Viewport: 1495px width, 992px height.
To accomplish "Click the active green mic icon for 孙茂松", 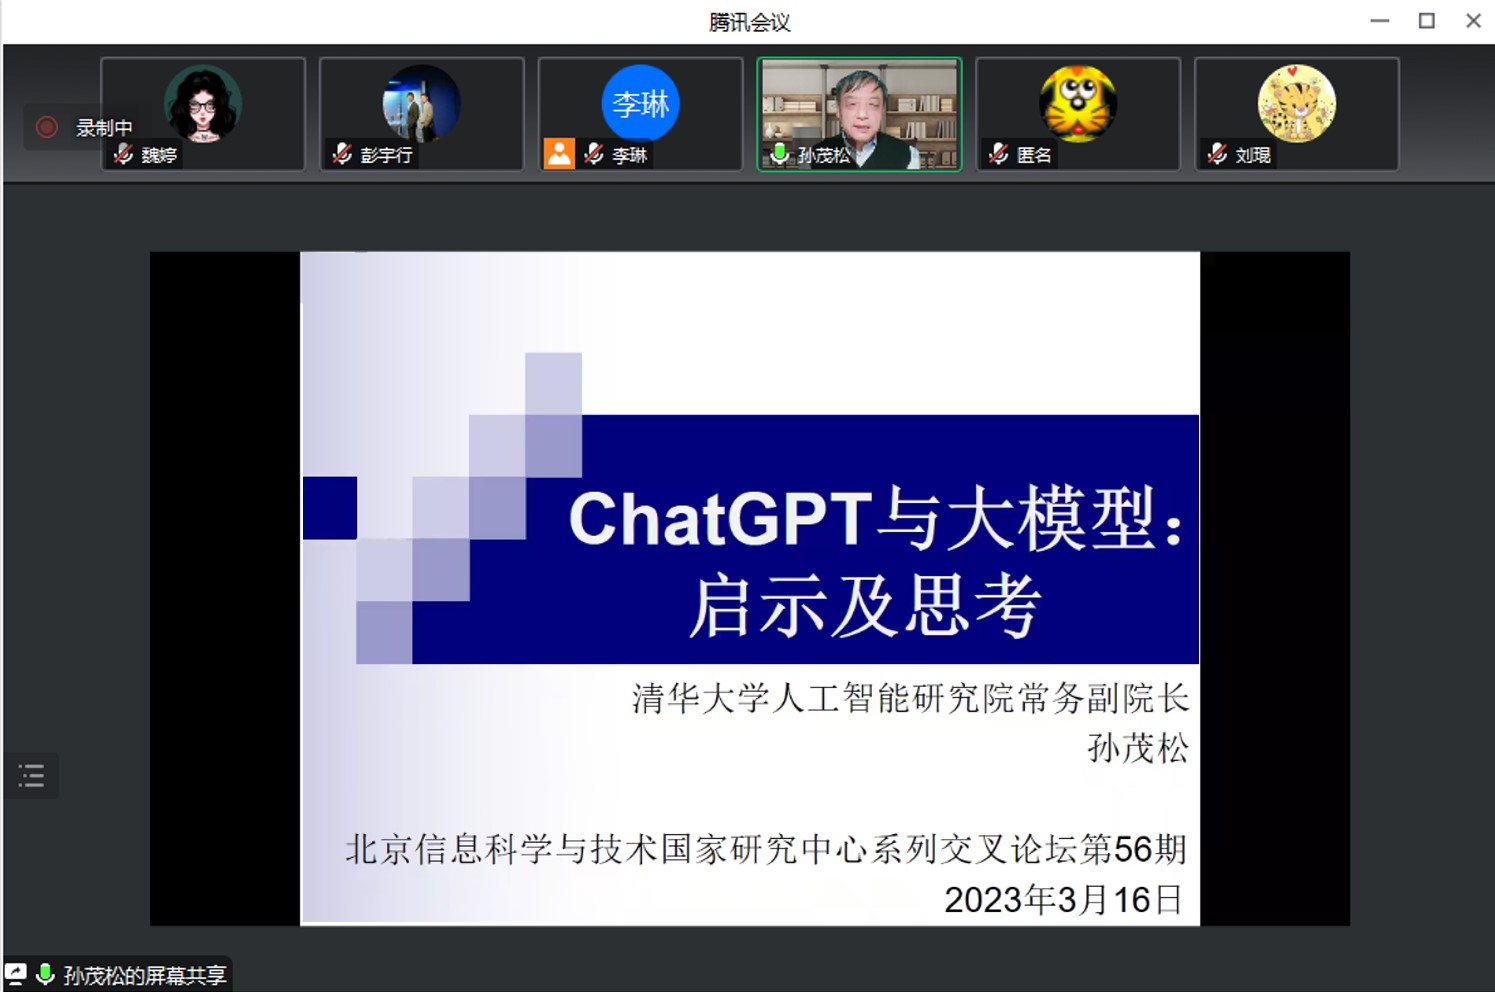I will (x=779, y=154).
